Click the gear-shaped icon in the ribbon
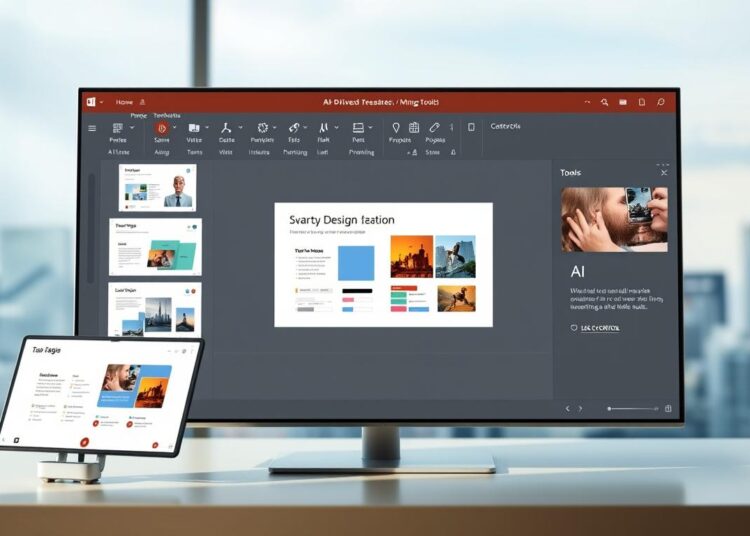750x536 pixels. pos(263,128)
